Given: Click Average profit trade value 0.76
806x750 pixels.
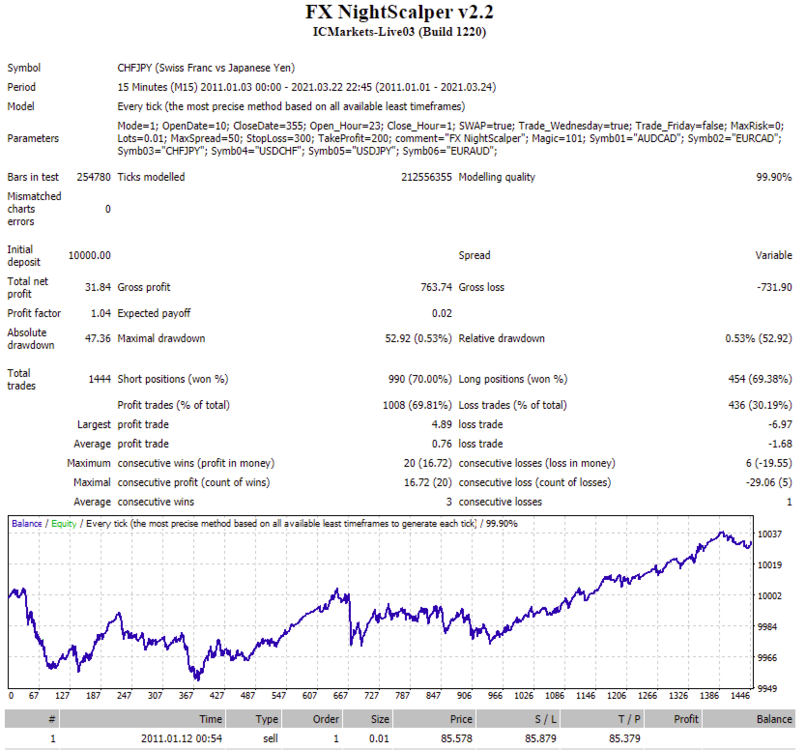Looking at the screenshot, I should 442,444.
